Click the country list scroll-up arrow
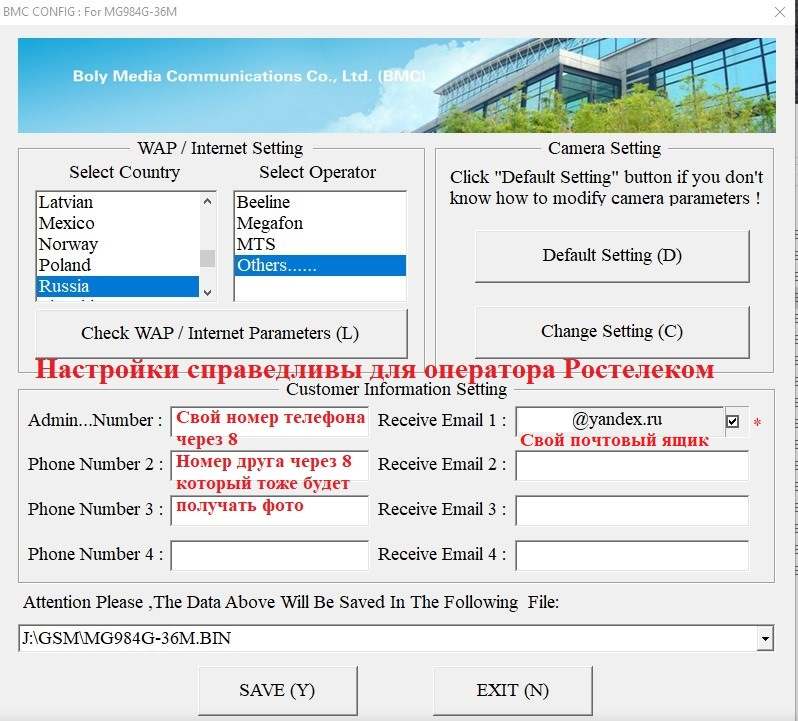The height and width of the screenshot is (721, 798). click(x=207, y=201)
